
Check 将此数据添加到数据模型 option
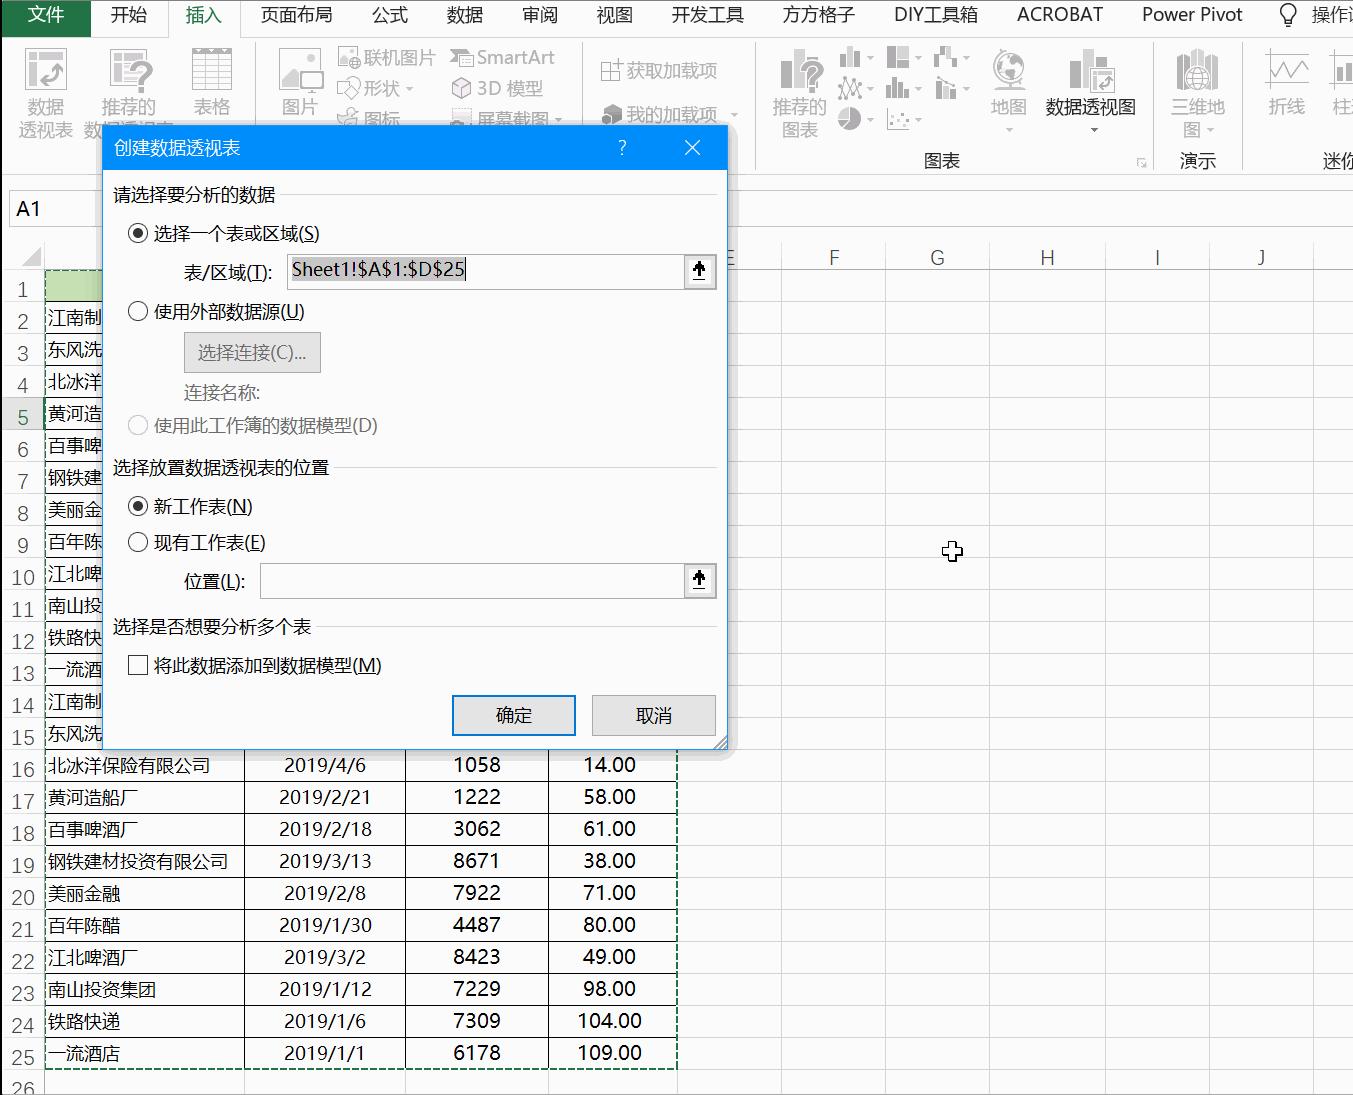(138, 665)
